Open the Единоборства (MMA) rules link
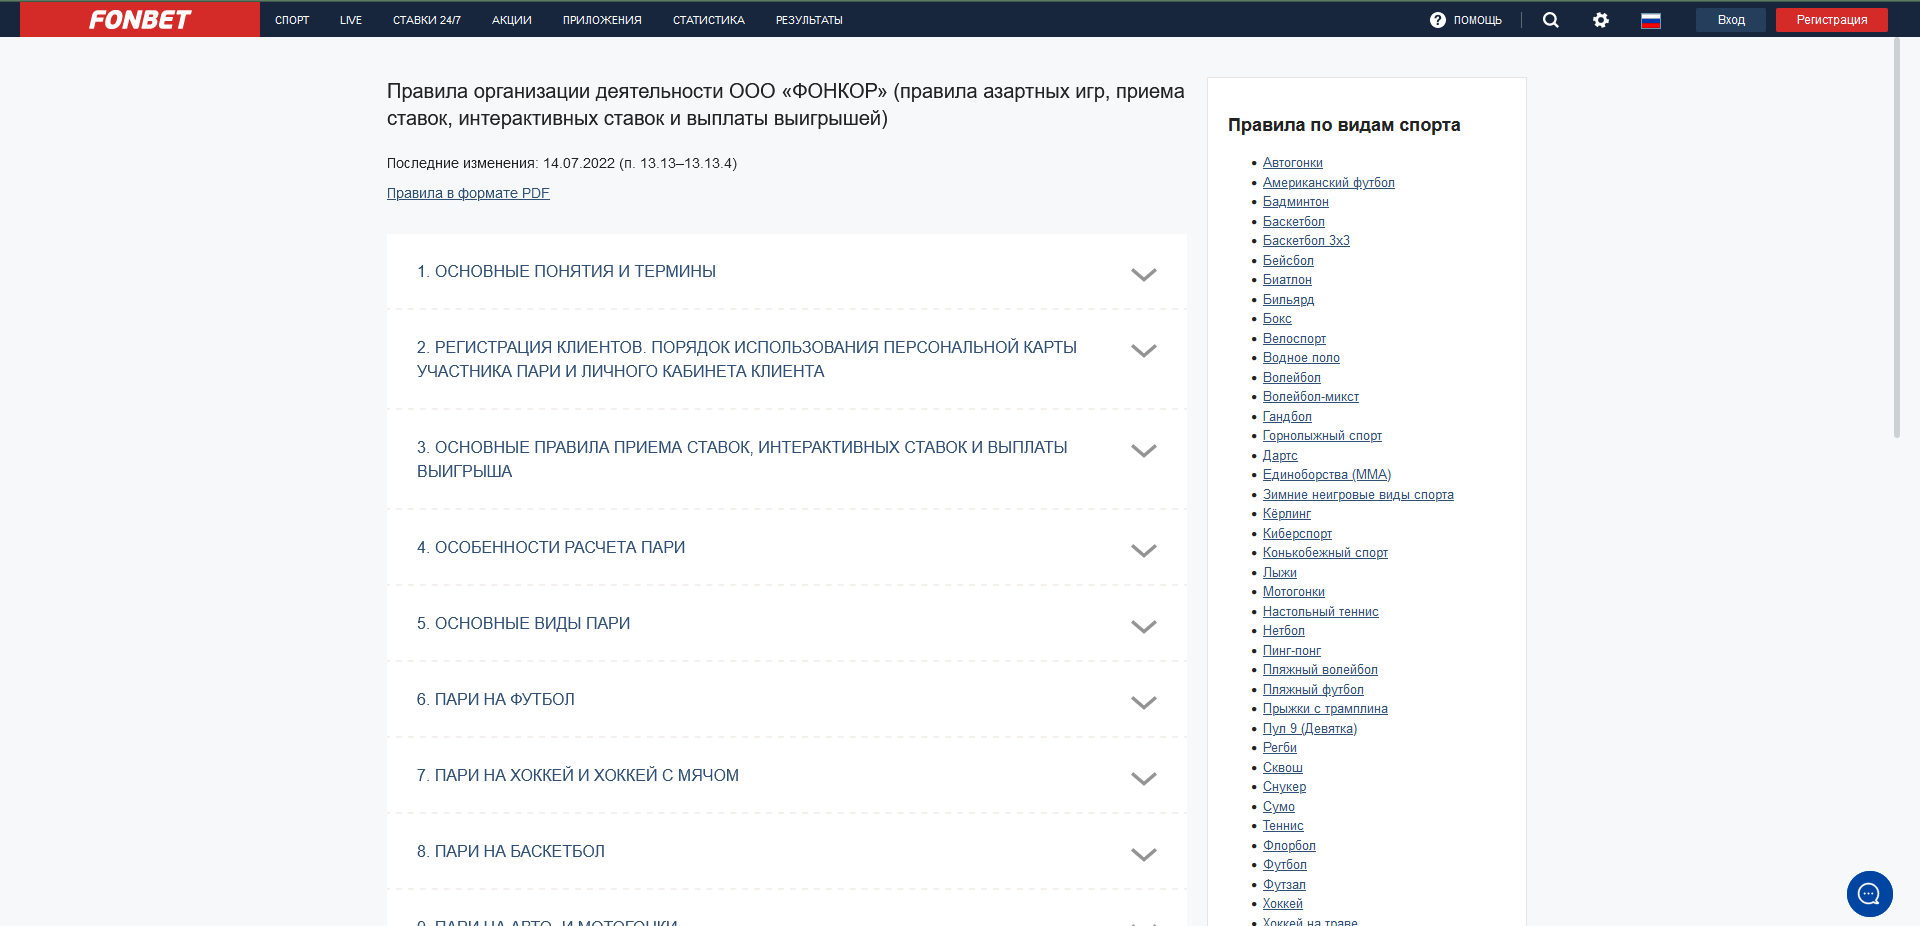 [1327, 475]
